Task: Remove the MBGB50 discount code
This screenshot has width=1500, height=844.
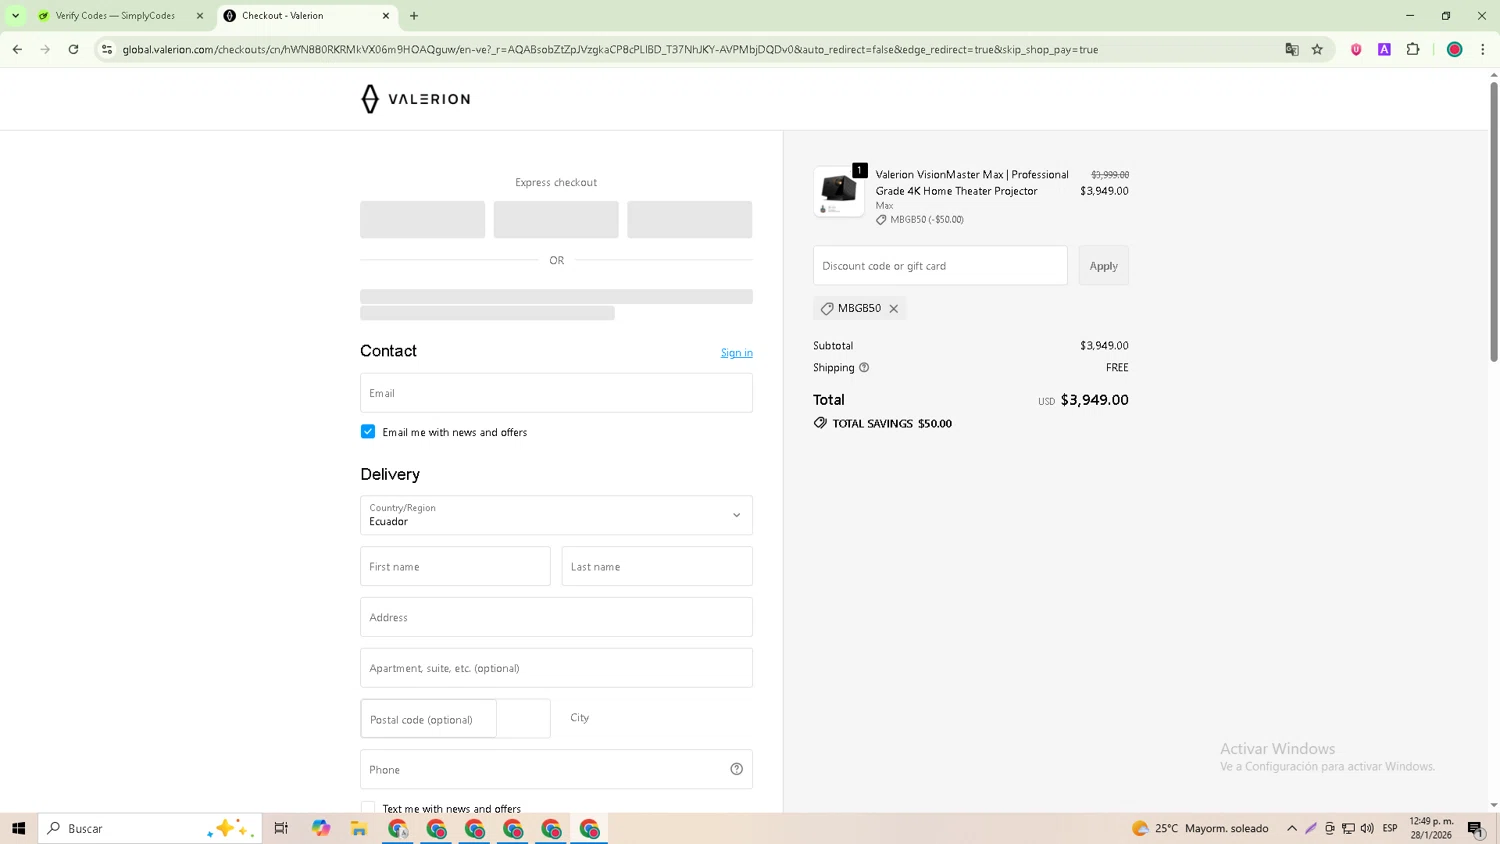Action: click(894, 309)
